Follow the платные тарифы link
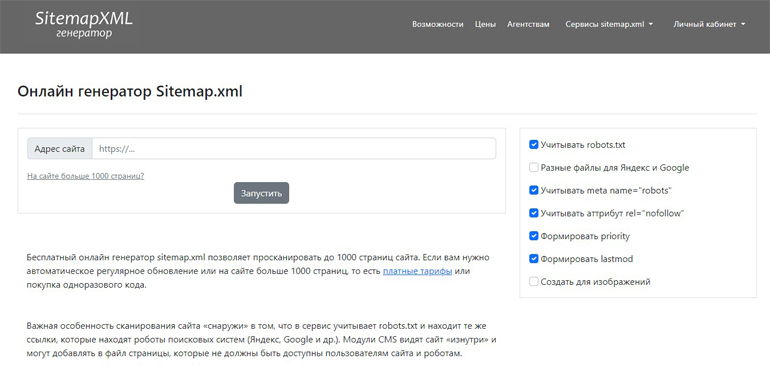Image resolution: width=770 pixels, height=371 pixels. 417,271
